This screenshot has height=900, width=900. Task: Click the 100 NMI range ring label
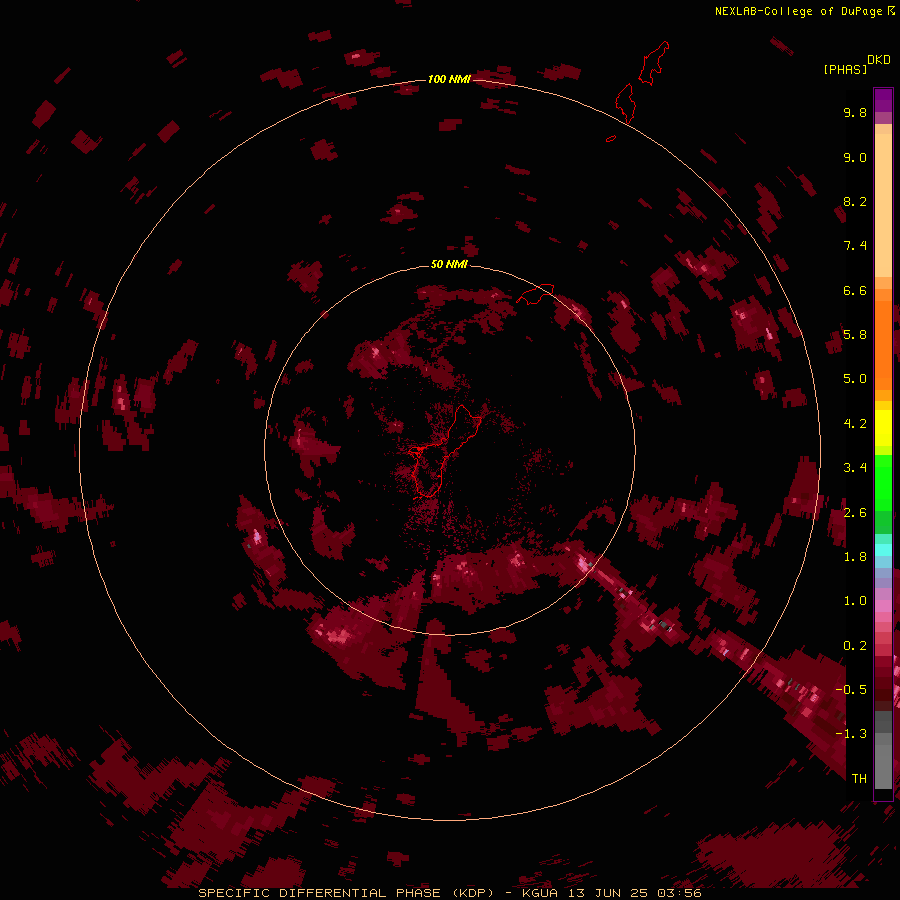coord(449,79)
